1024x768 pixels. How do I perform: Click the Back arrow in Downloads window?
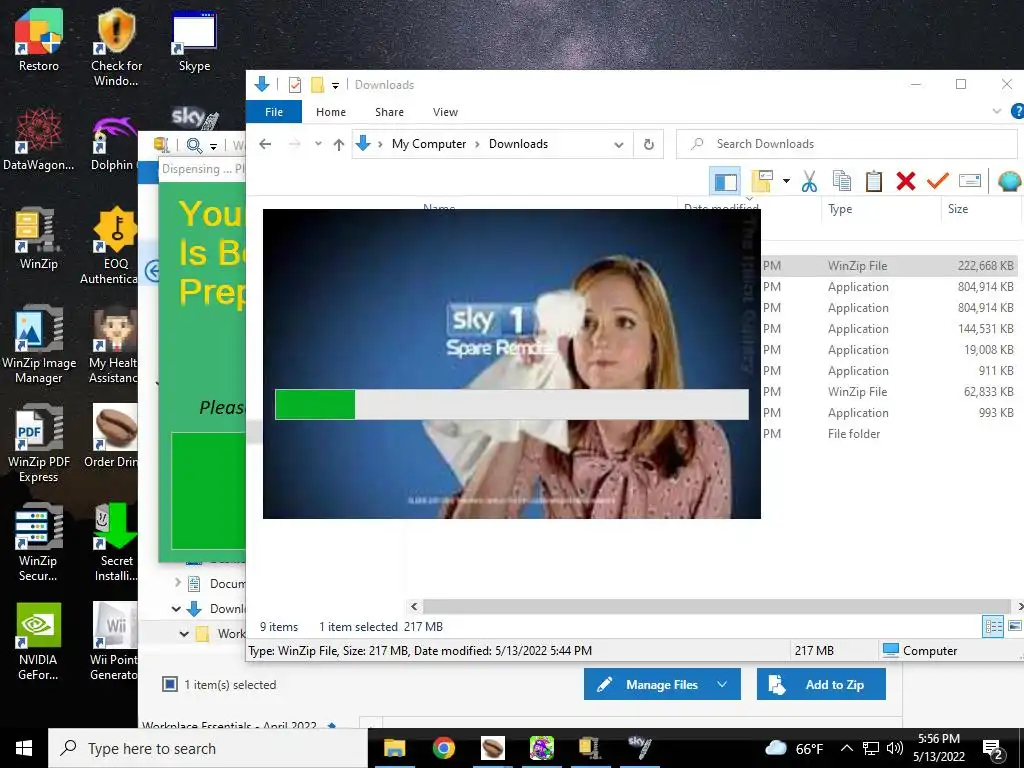(265, 144)
